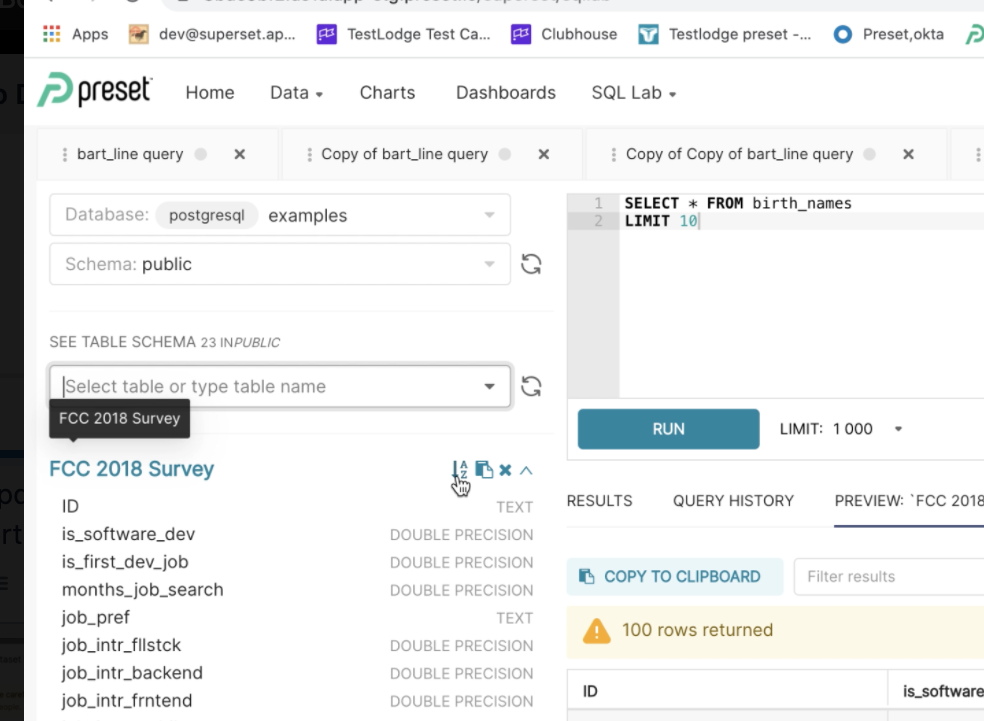The height and width of the screenshot is (721, 984).
Task: Click months_job_search column
Action: click(297, 590)
